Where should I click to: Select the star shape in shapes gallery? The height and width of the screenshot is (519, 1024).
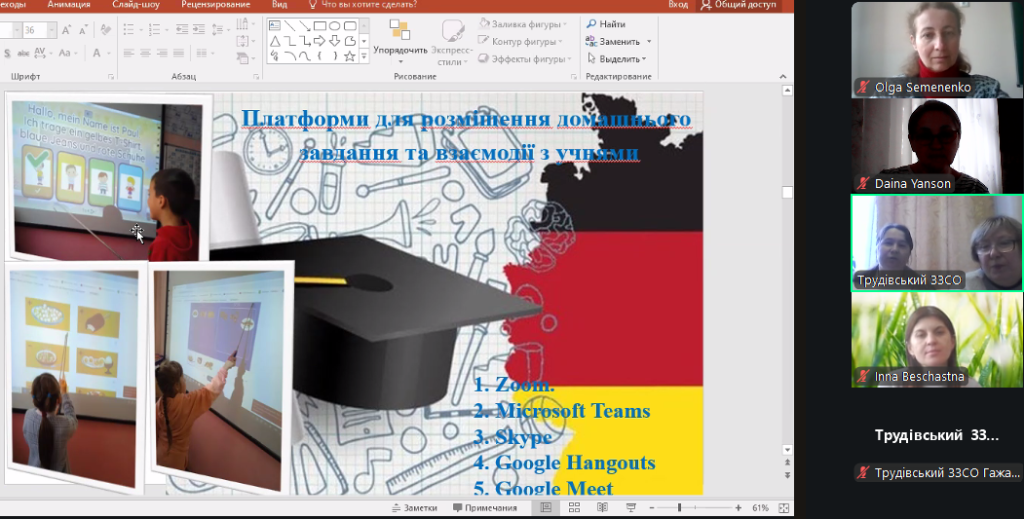tap(350, 56)
